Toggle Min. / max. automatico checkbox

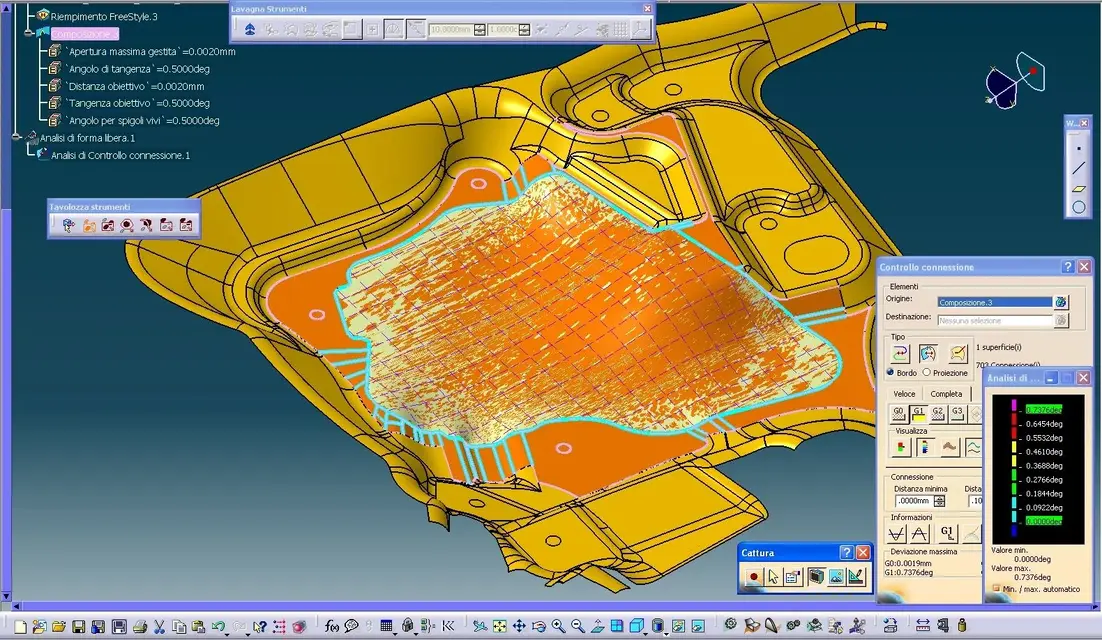[x=996, y=589]
